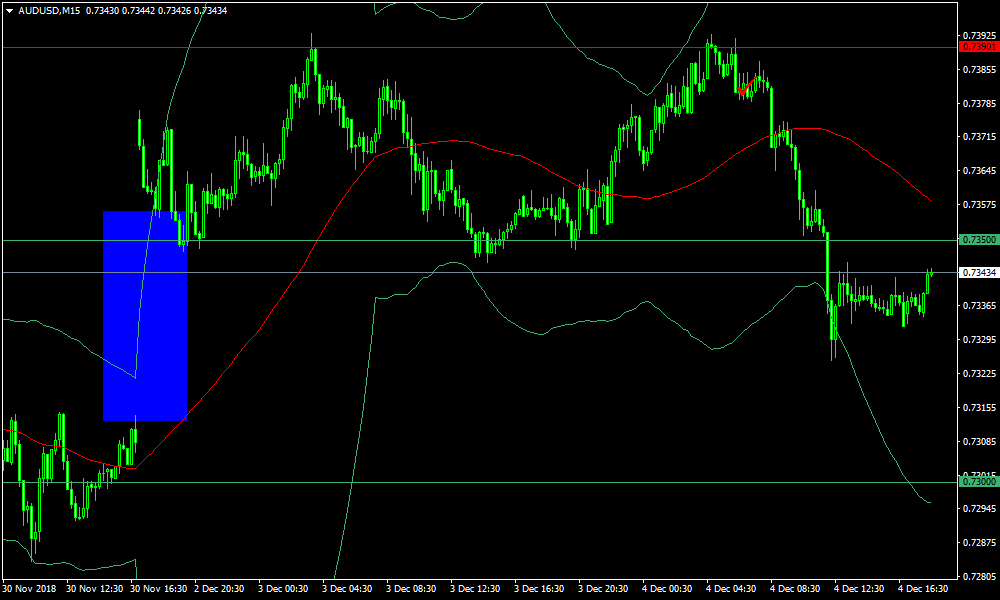Click the 3 Dec 12:30 time label
This screenshot has height=600, width=1000.
point(475,589)
